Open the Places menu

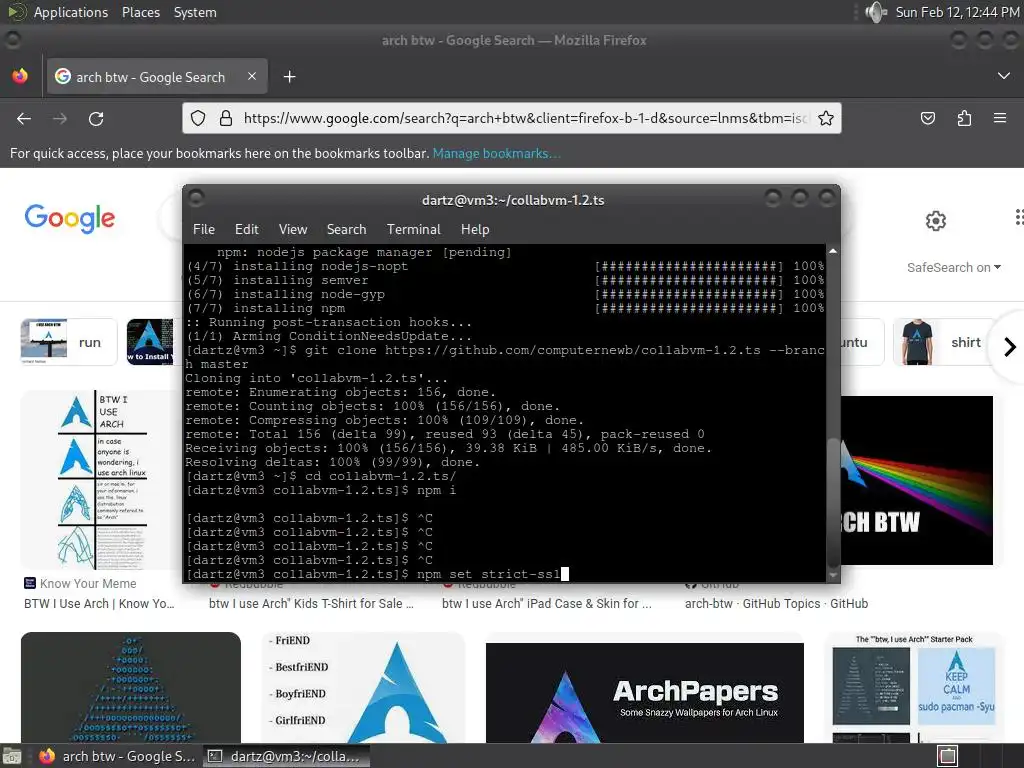pos(140,12)
